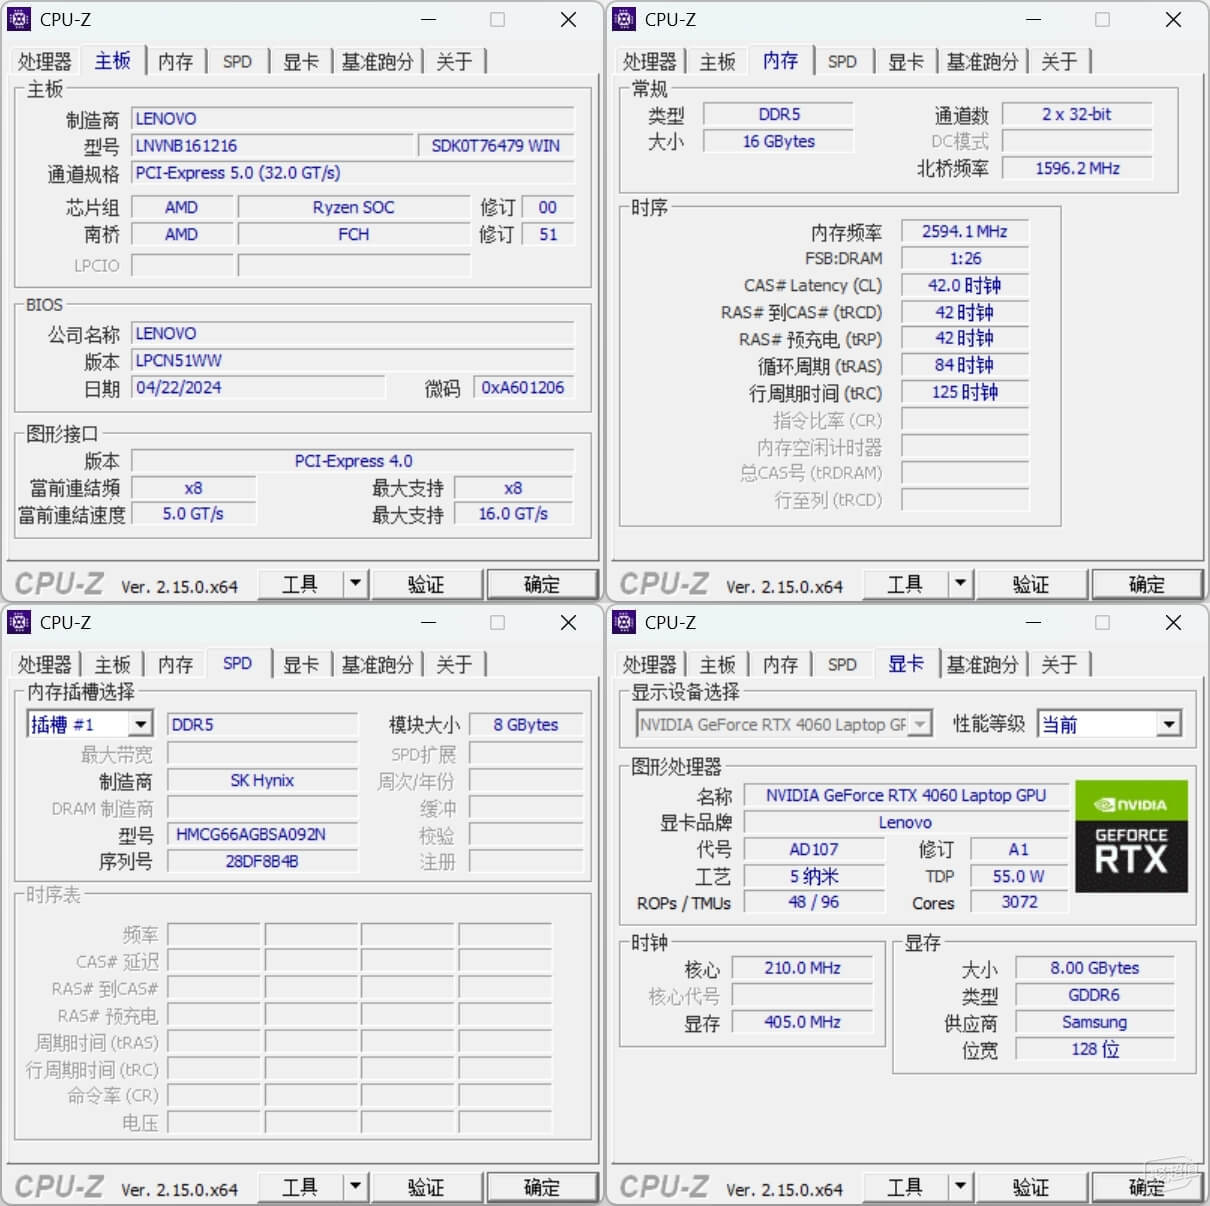Viewport: 1210px width, 1206px height.
Task: Open 关于 tab in SPD window
Action: tap(454, 665)
